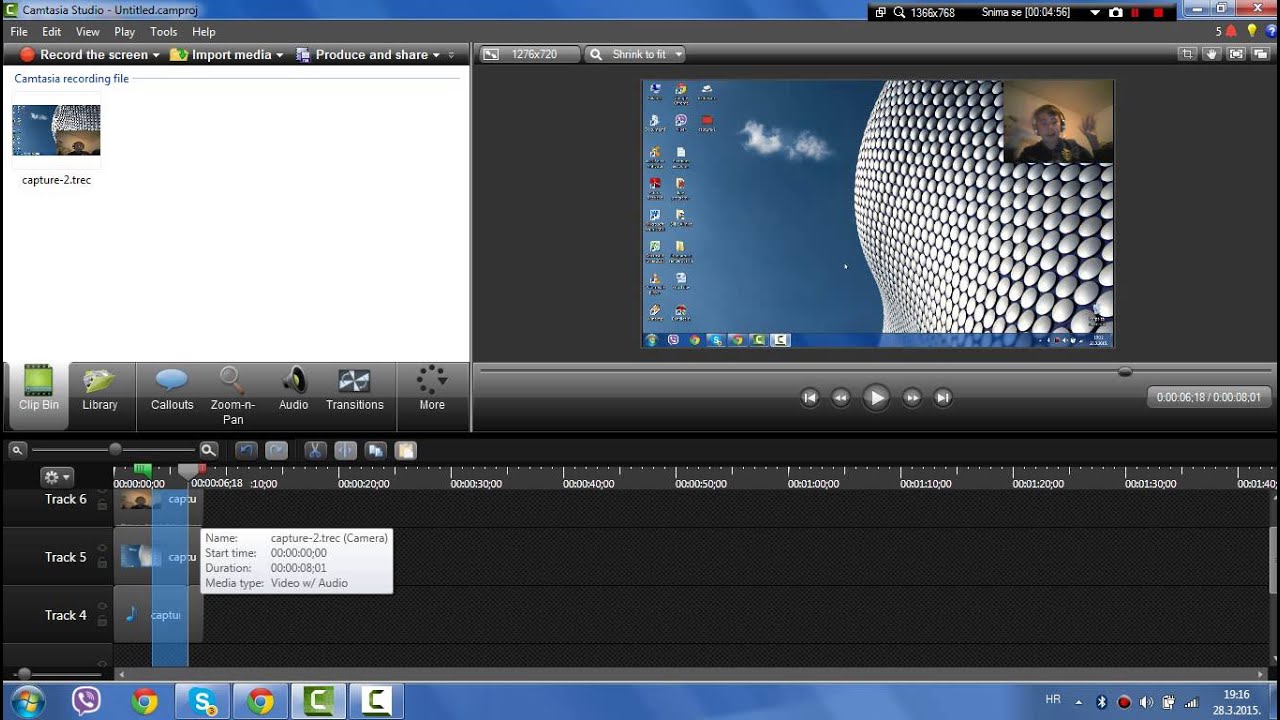Open the timeline settings gear dropdown
Screen dimensions: 1280x720
coord(56,477)
